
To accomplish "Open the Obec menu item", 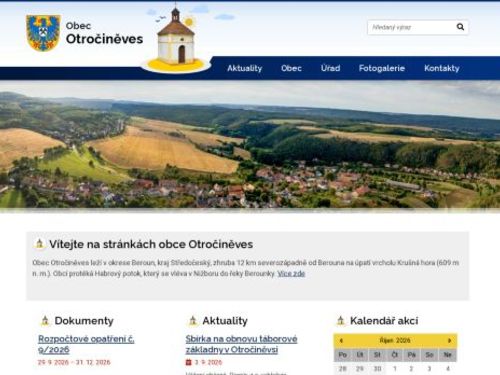I will pyautogui.click(x=291, y=68).
